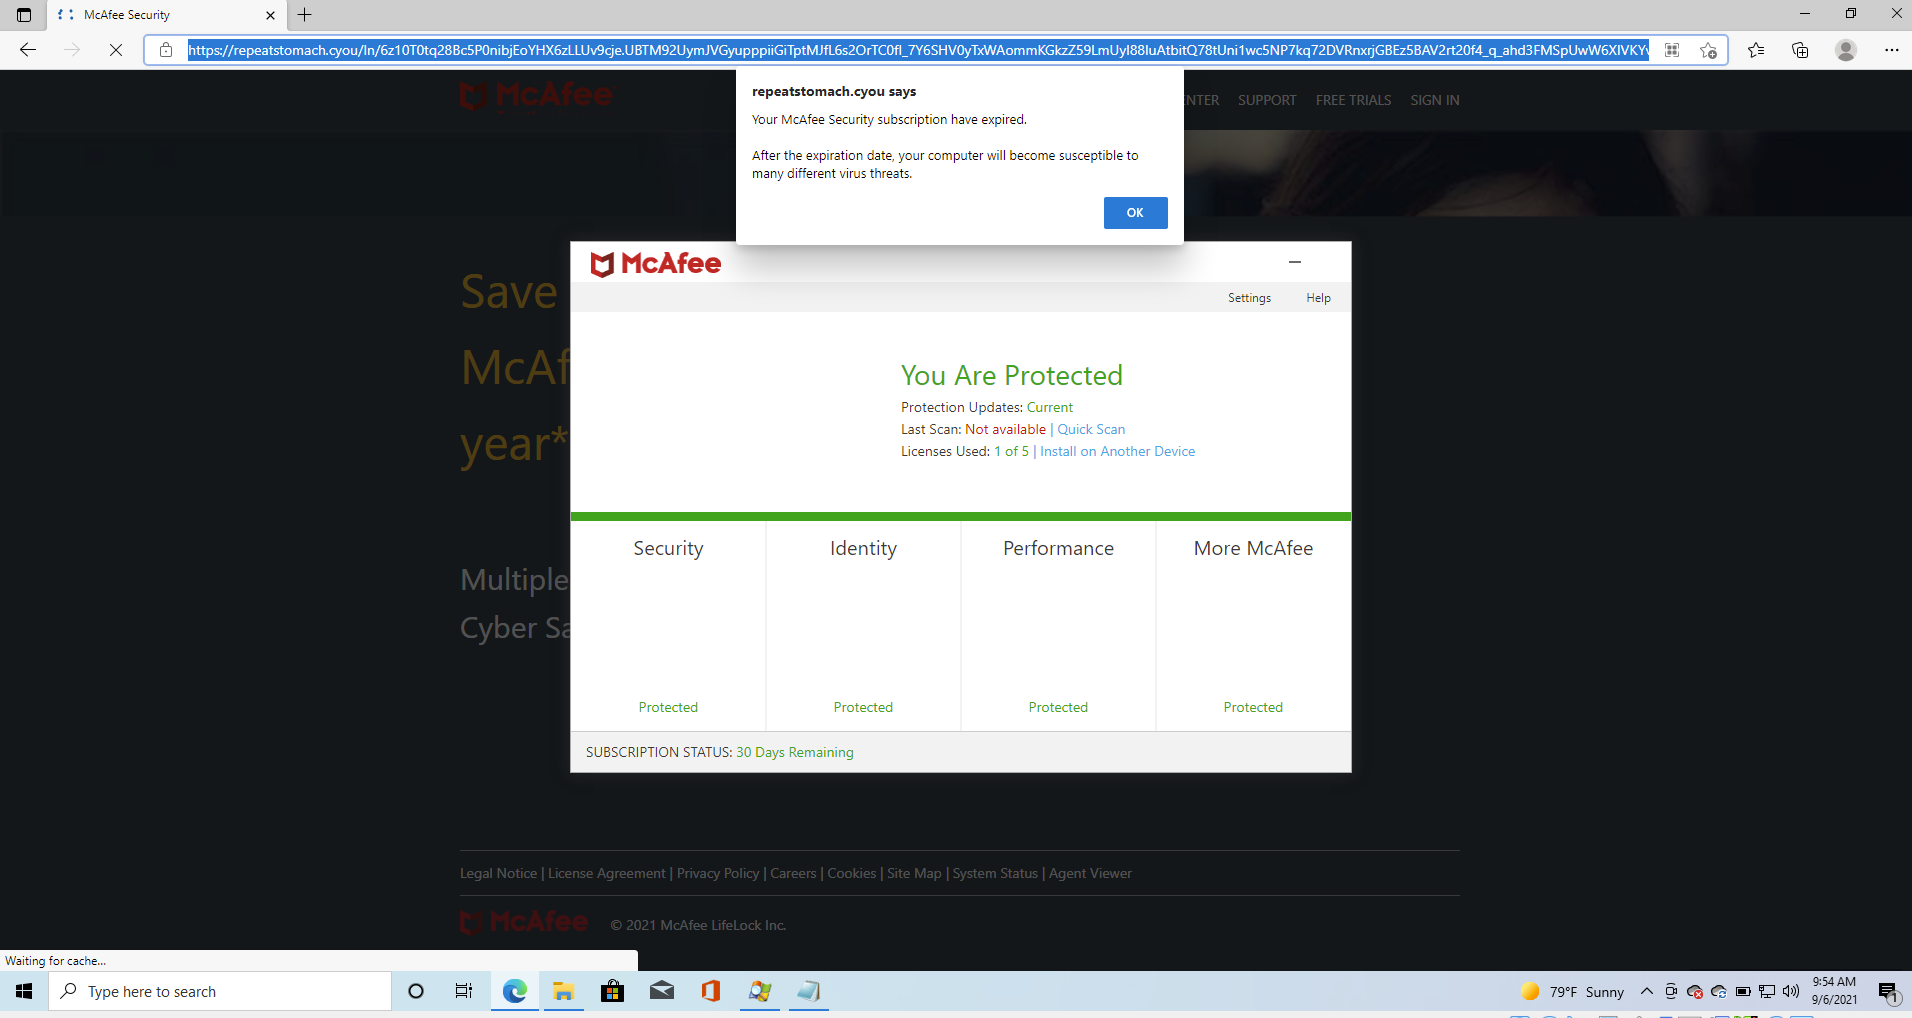This screenshot has height=1018, width=1912.
Task: Open Office from the taskbar
Action: coord(710,991)
